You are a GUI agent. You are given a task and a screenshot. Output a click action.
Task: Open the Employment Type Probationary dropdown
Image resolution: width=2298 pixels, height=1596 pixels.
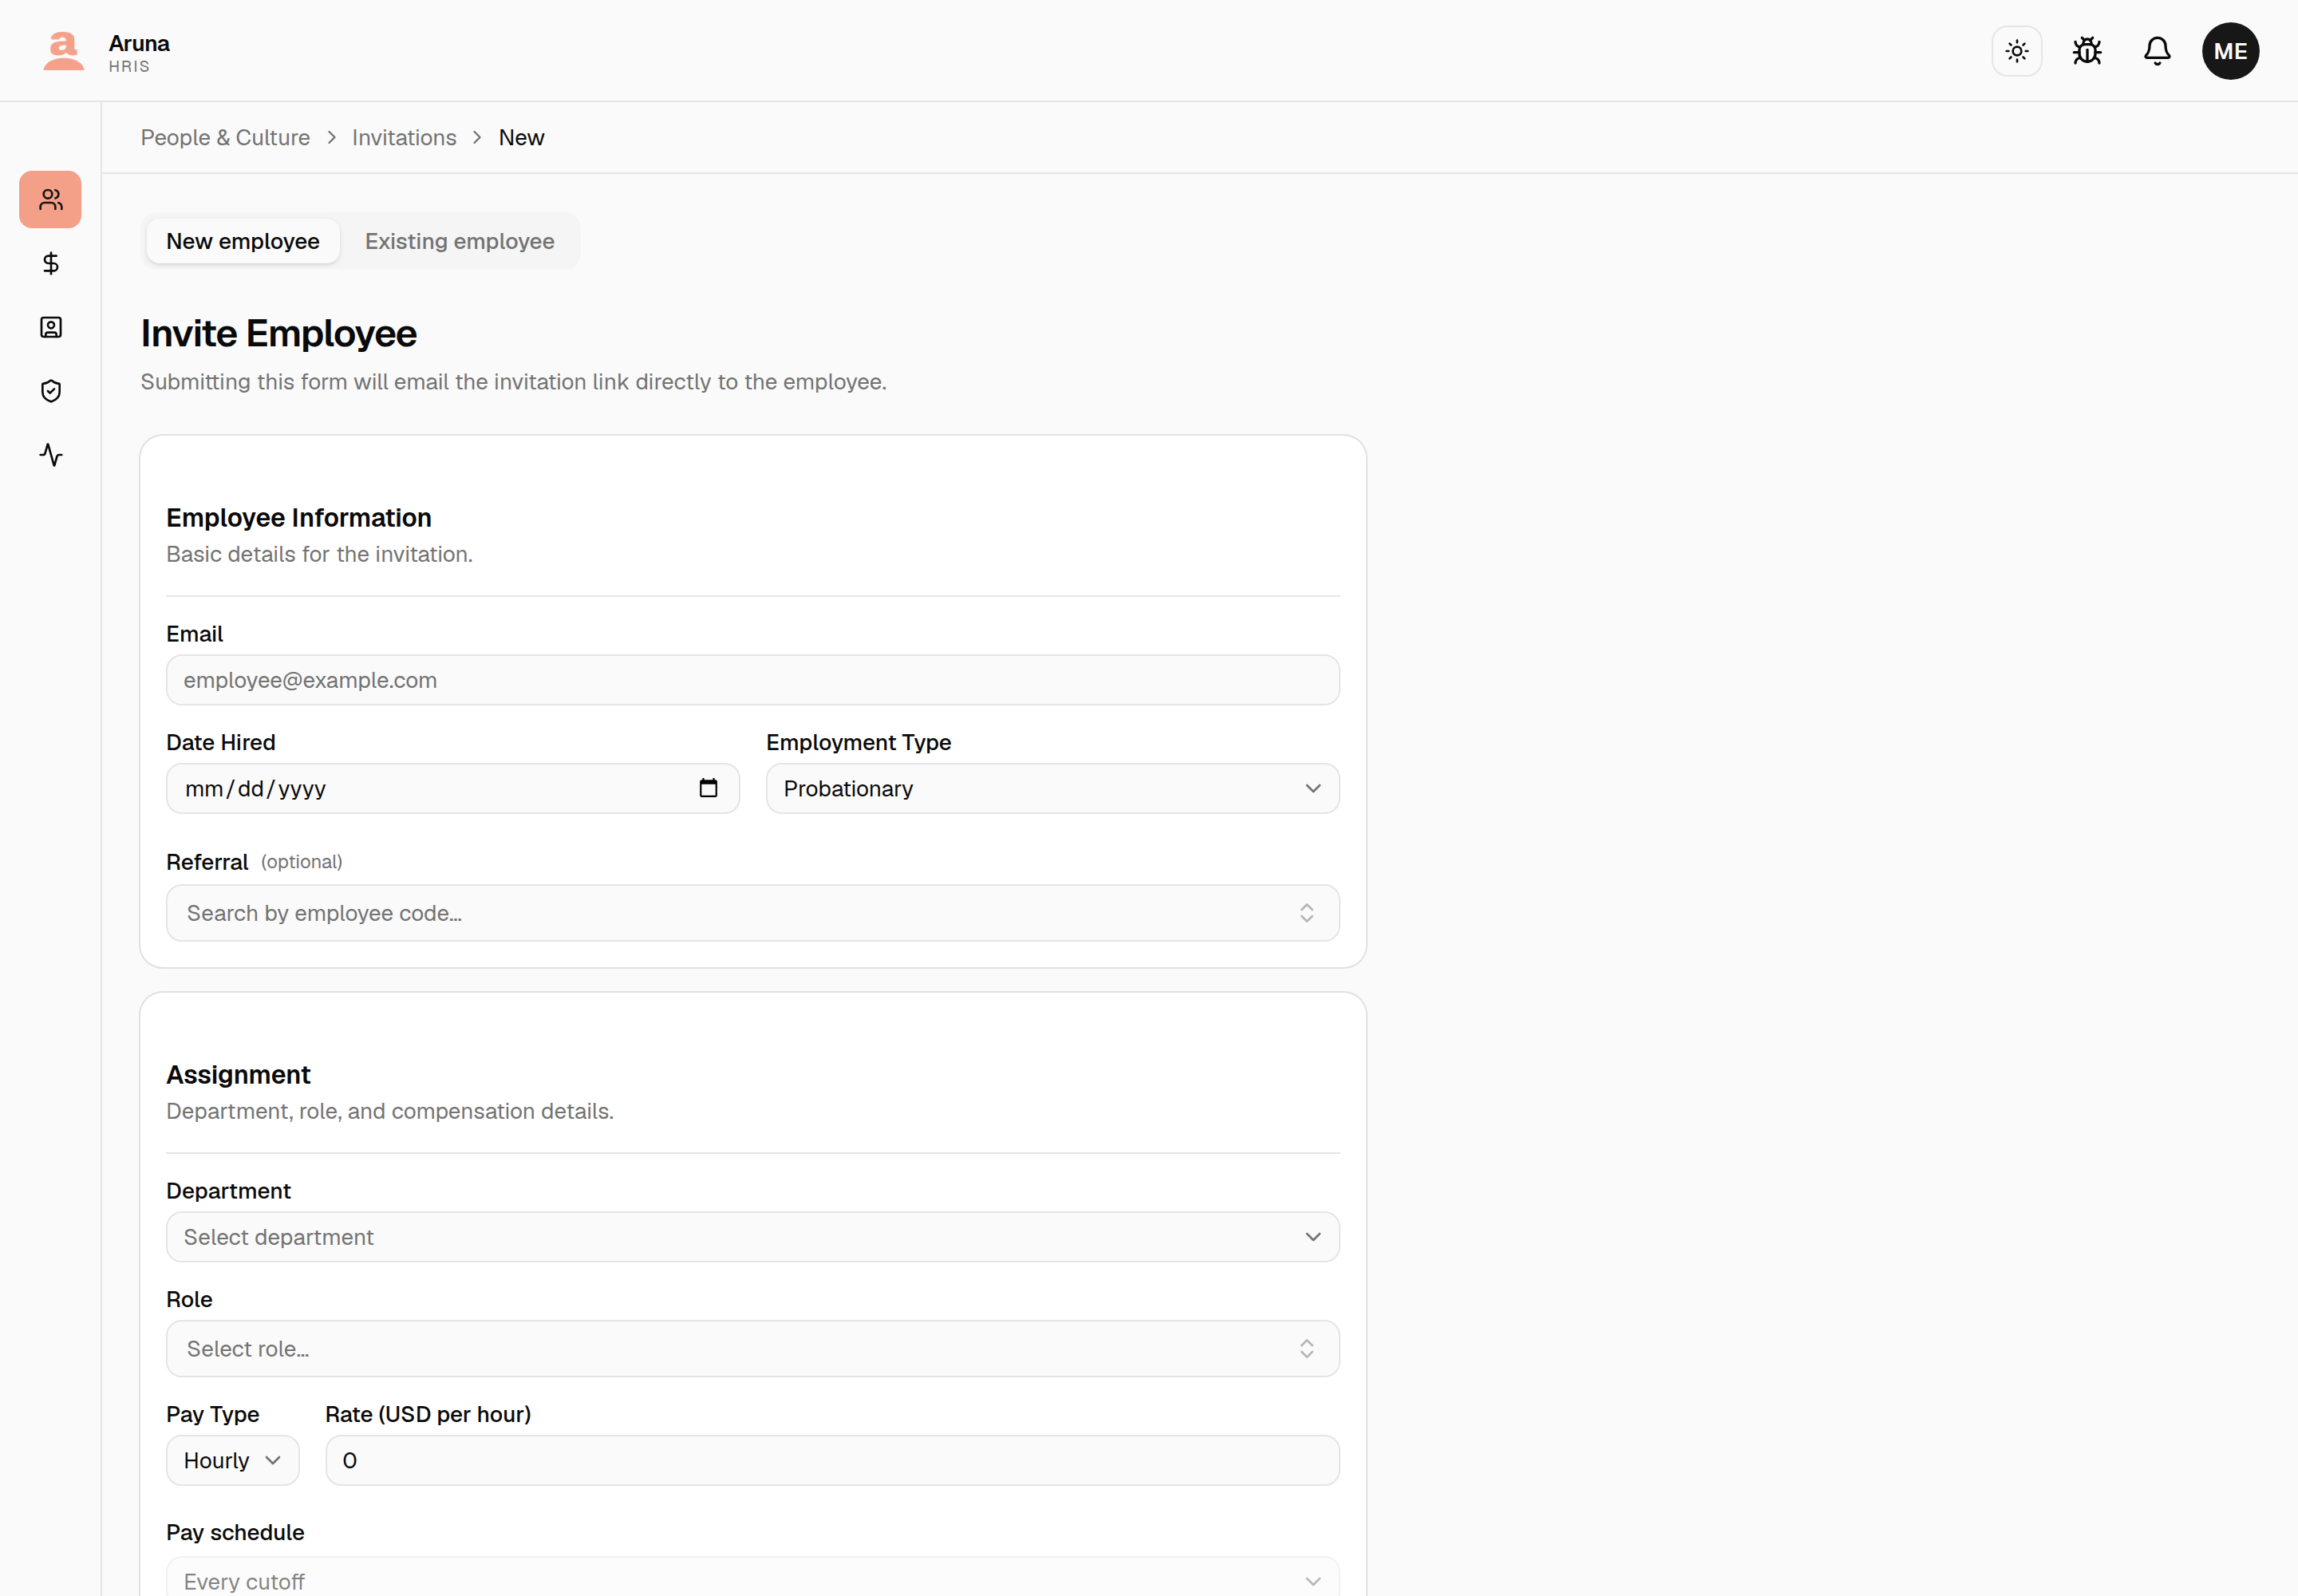(x=1053, y=789)
